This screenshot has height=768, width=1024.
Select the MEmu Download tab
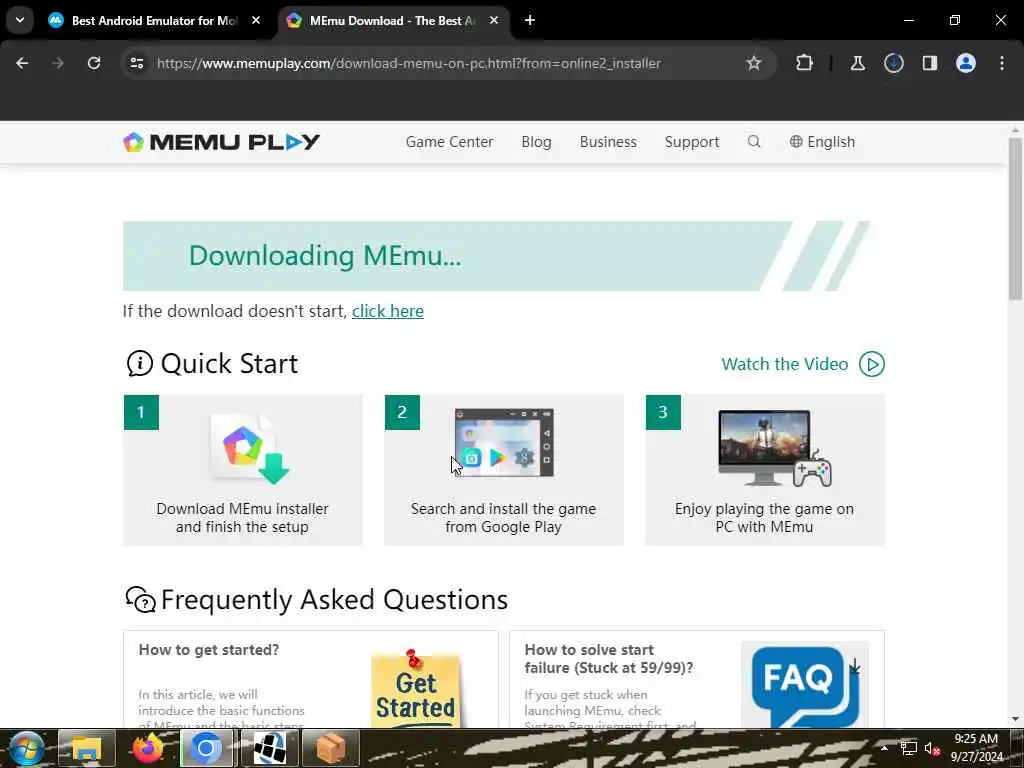[x=392, y=20]
